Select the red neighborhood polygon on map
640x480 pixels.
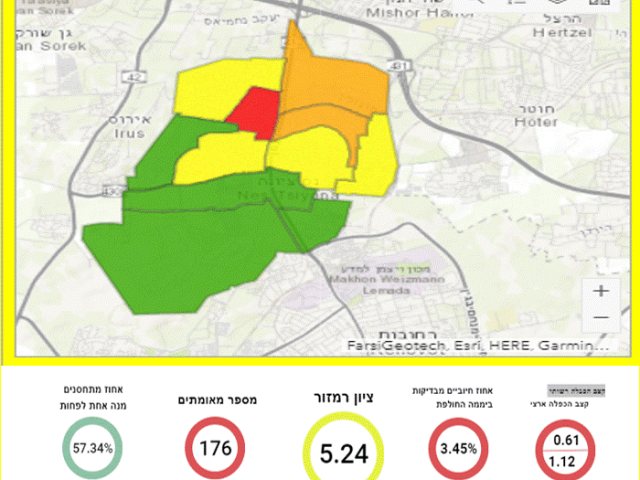pyautogui.click(x=256, y=112)
